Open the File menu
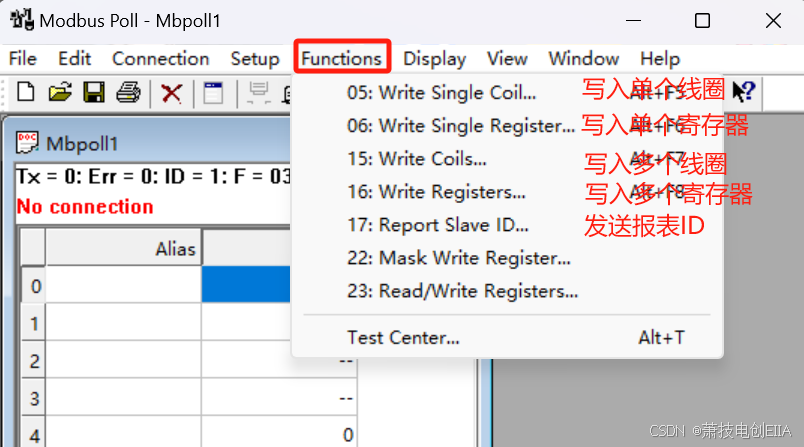 coord(23,58)
